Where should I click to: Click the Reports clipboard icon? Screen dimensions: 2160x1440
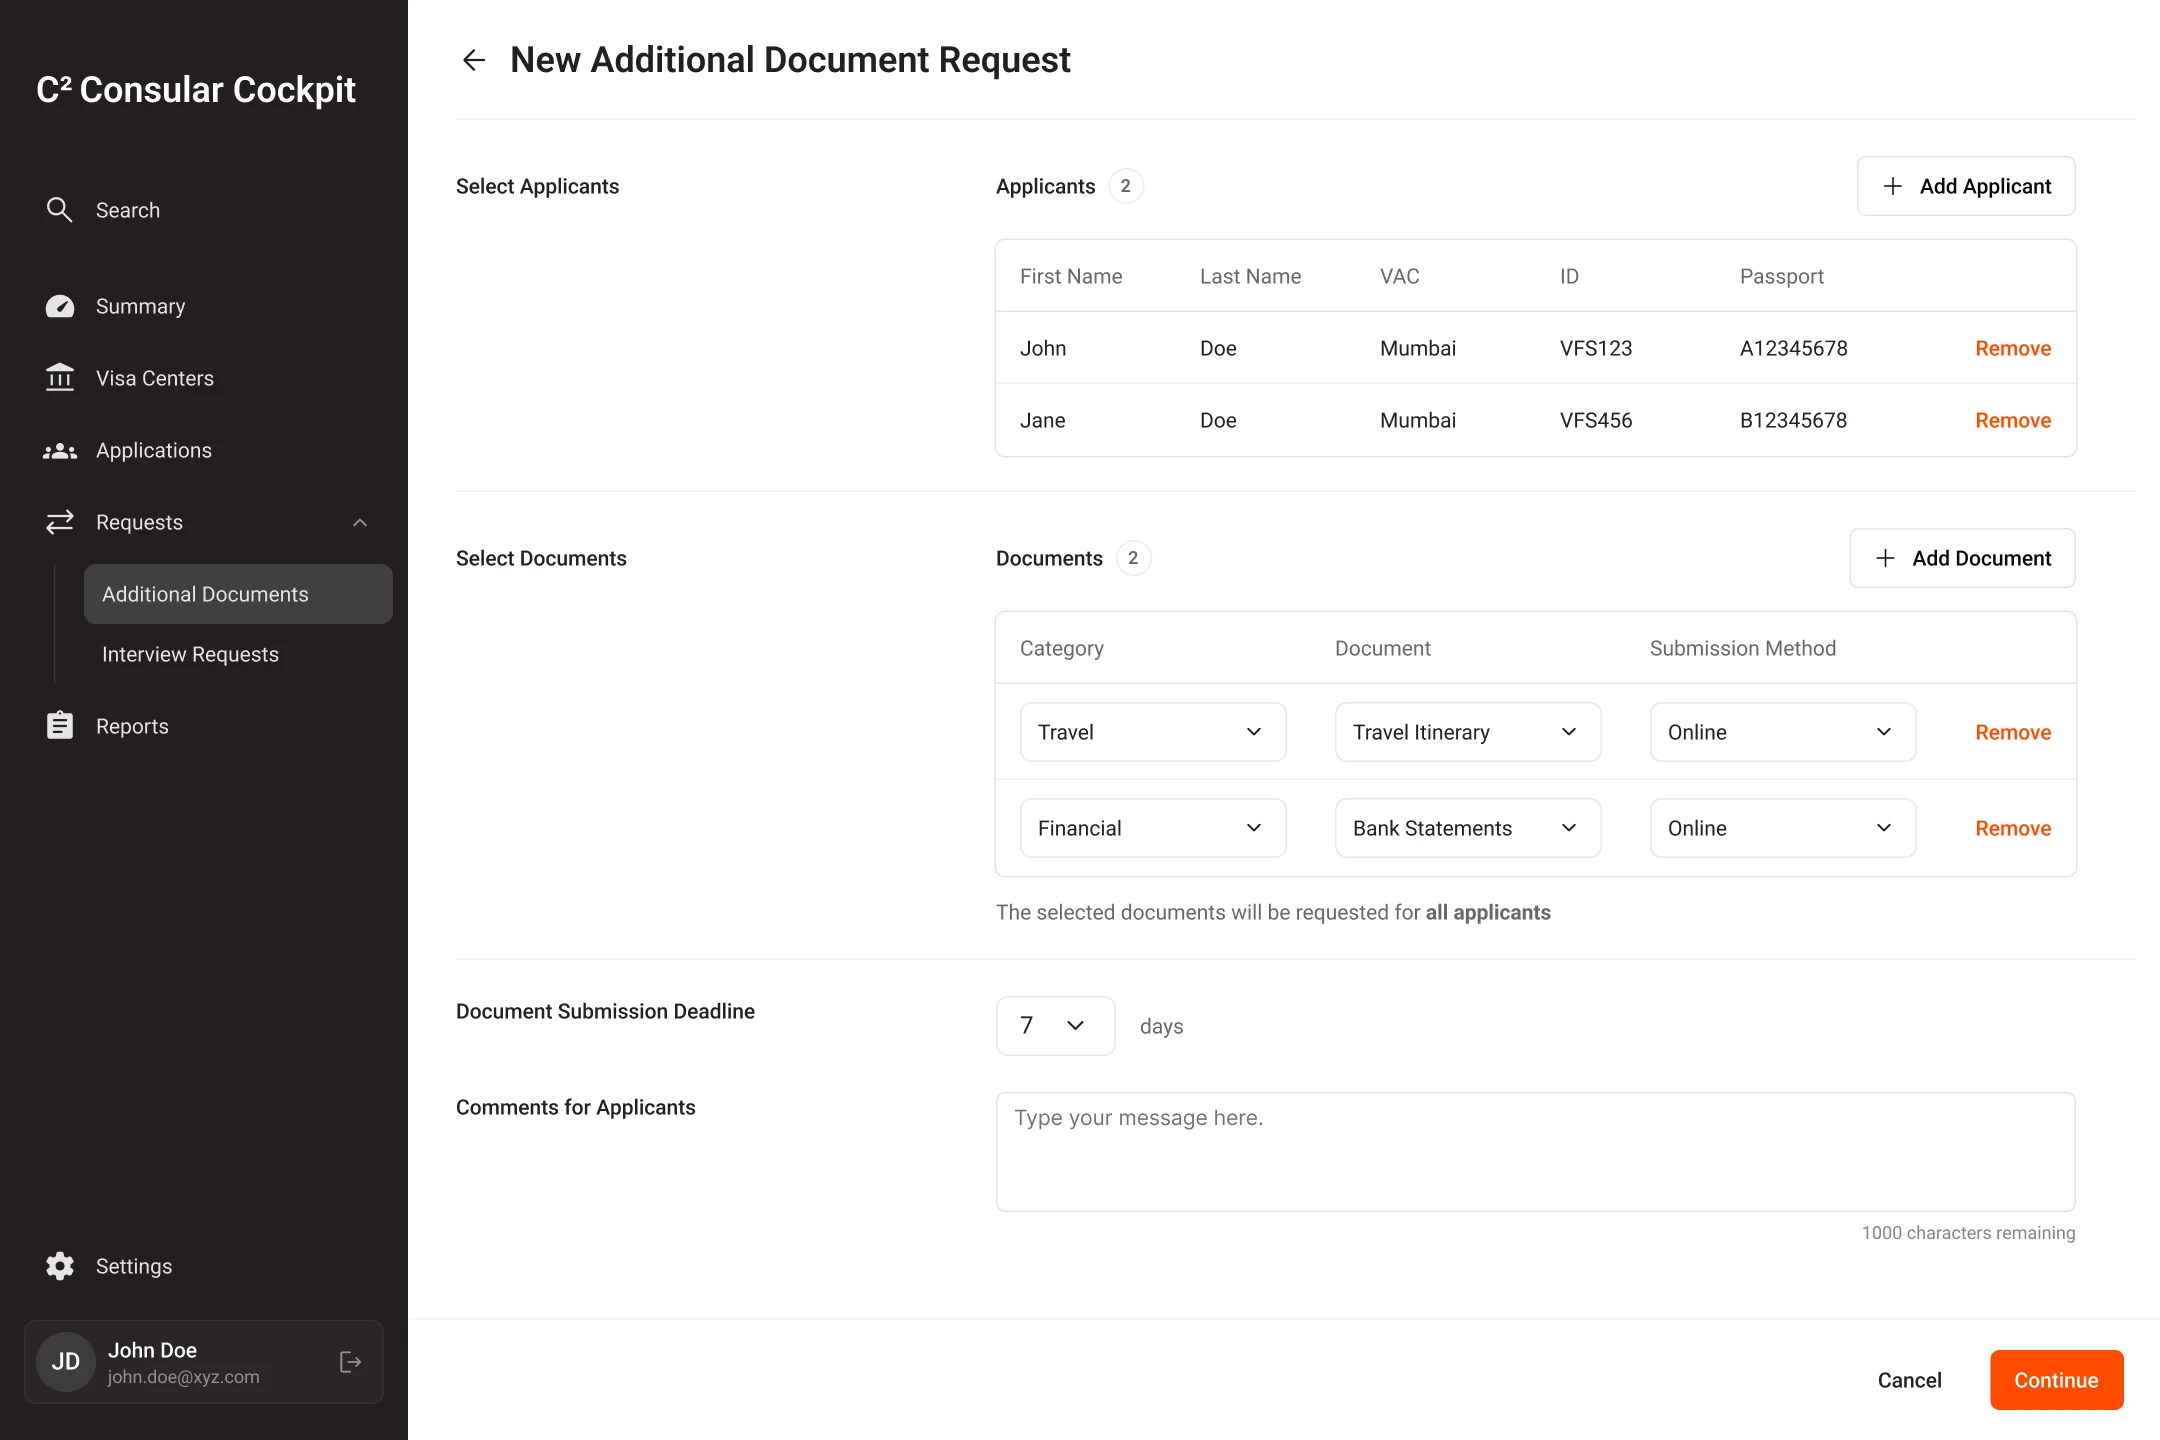[60, 726]
